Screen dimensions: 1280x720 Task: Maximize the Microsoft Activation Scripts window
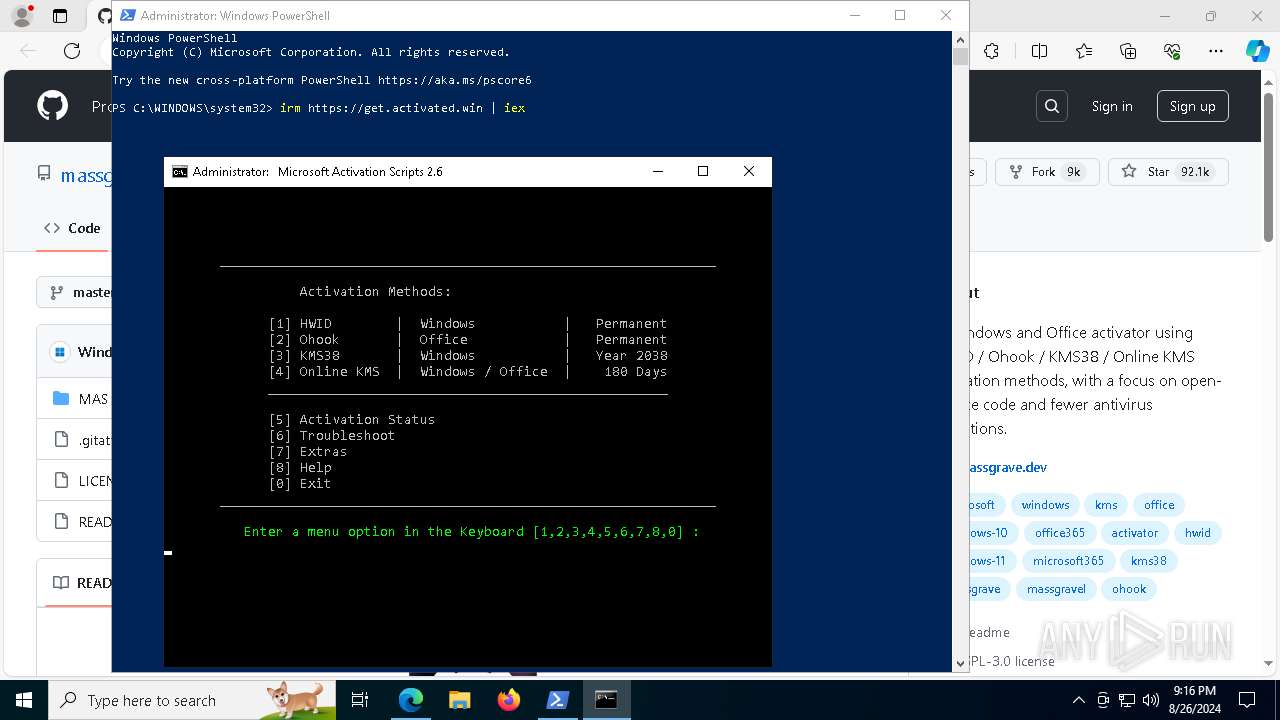[703, 172]
